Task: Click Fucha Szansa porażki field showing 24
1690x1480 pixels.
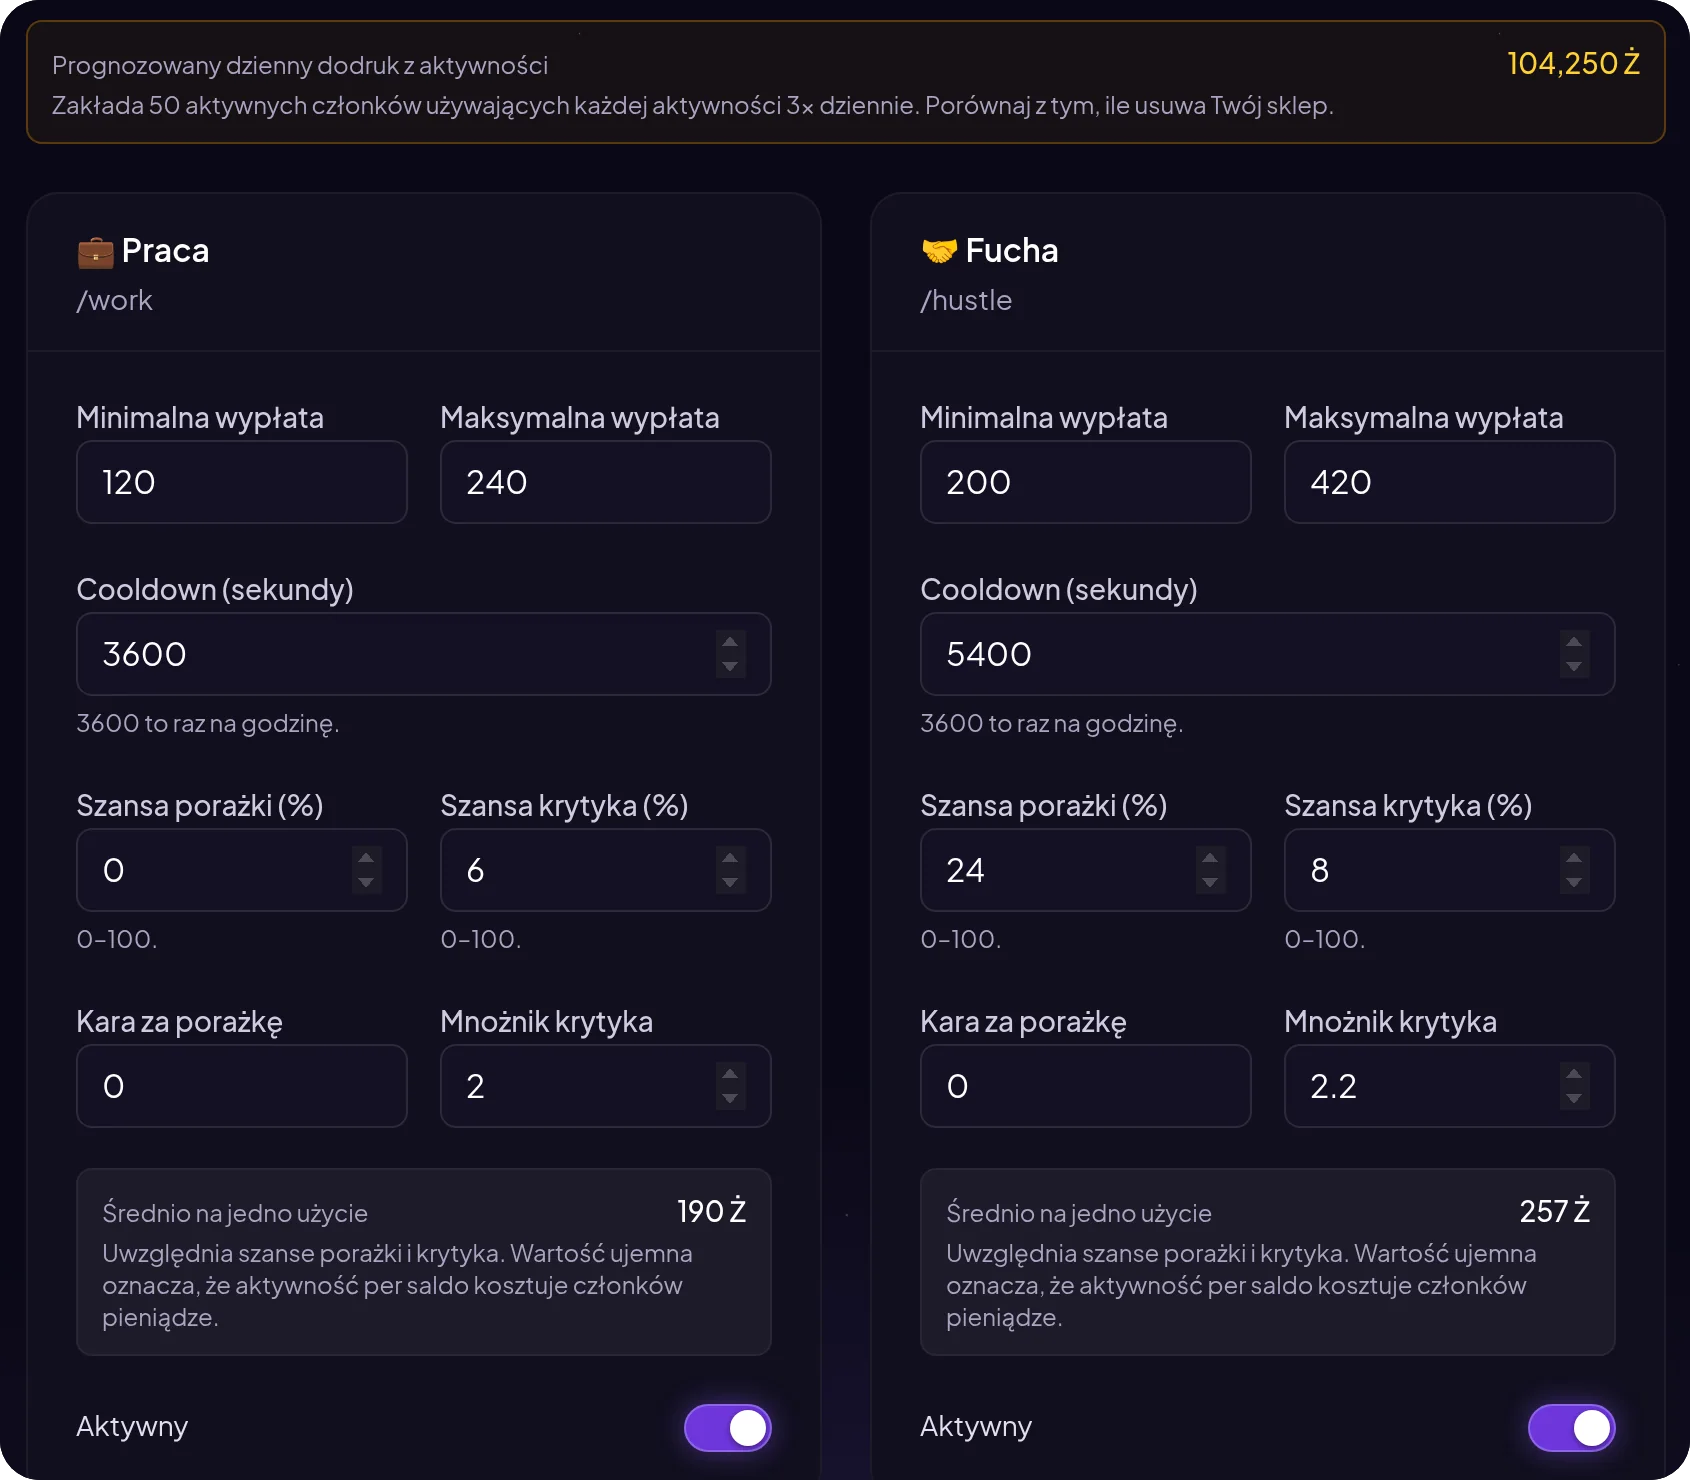Action: point(1086,870)
